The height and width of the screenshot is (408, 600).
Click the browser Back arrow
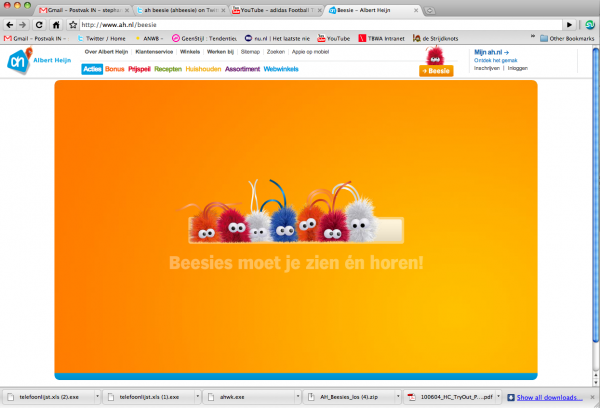tap(10, 25)
